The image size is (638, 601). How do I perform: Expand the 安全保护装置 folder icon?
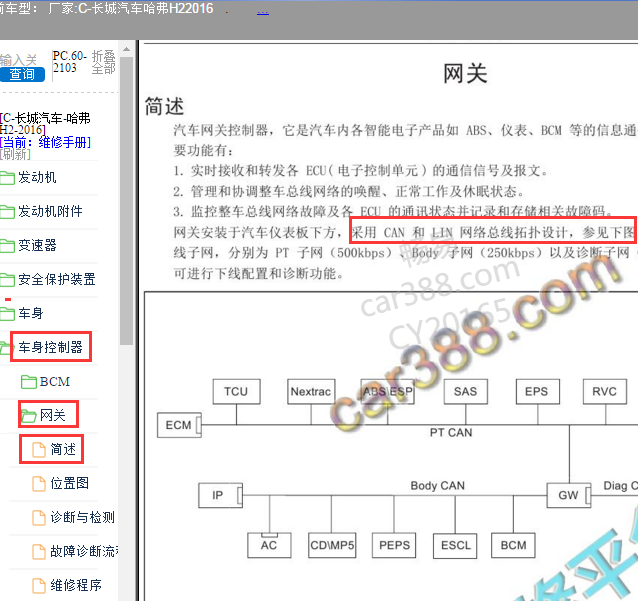pyautogui.click(x=7, y=280)
